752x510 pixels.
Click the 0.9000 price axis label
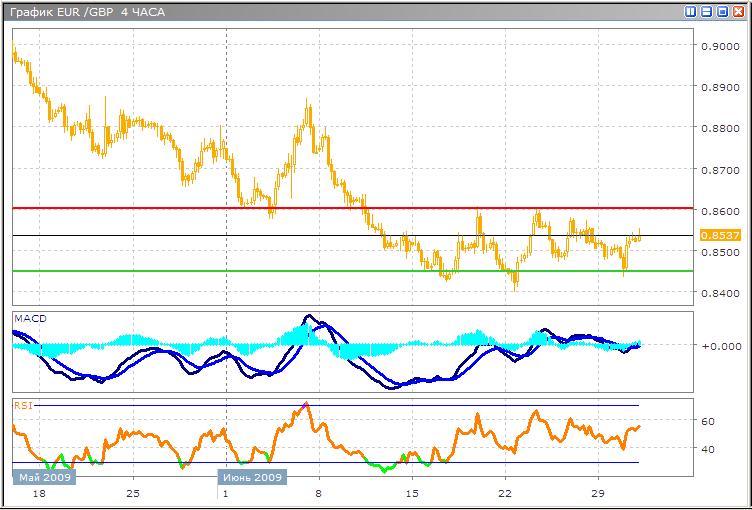(719, 46)
